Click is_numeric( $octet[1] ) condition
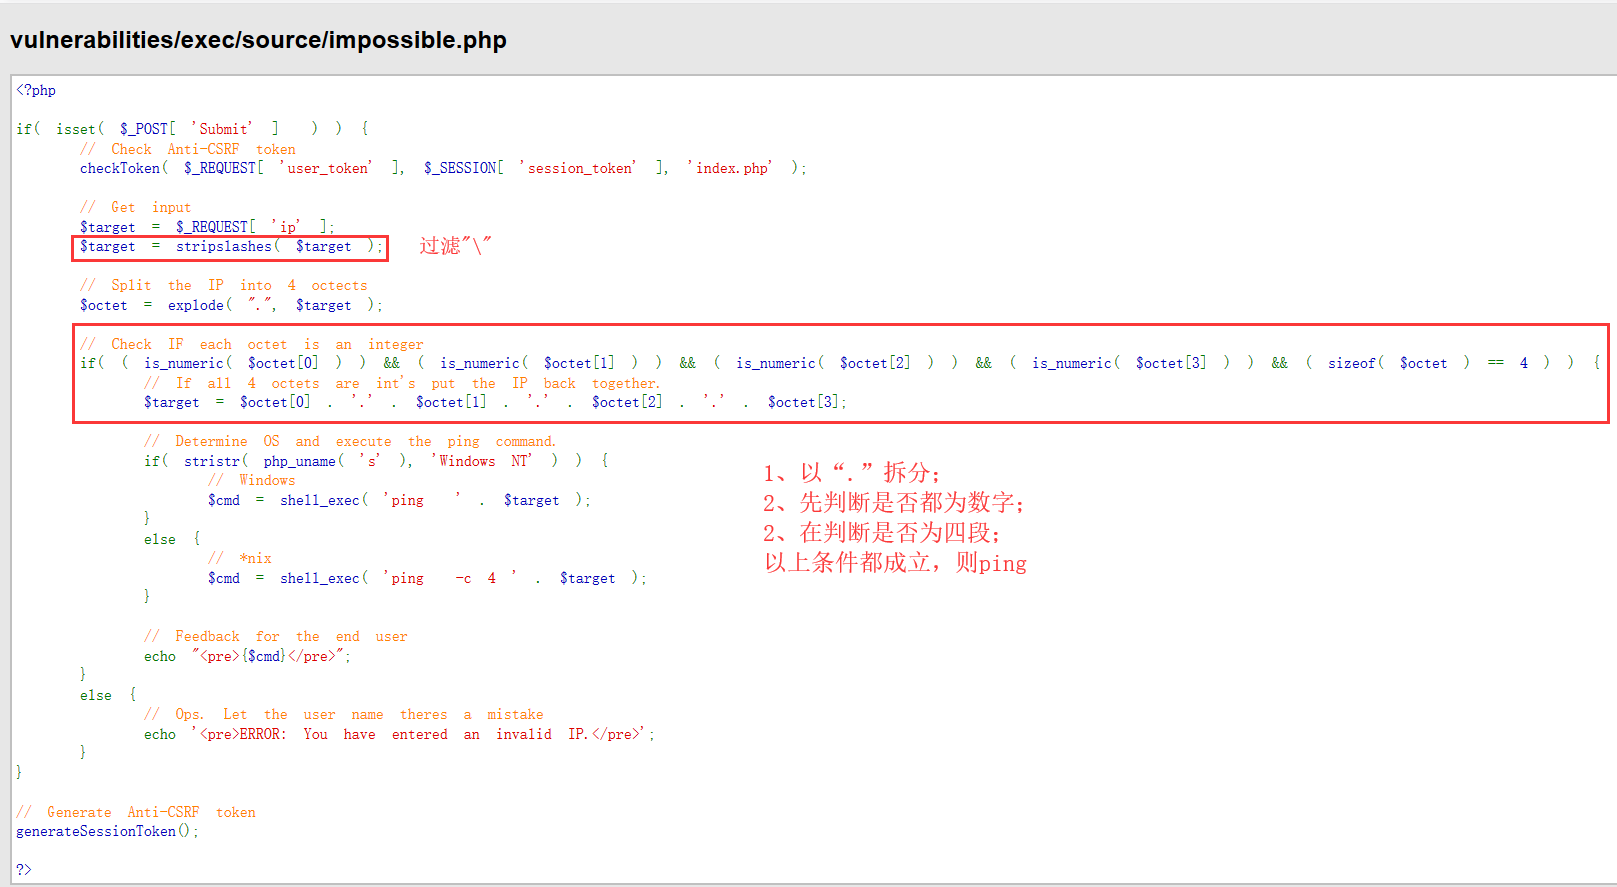Screen dimensions: 1617x887 click(539, 363)
